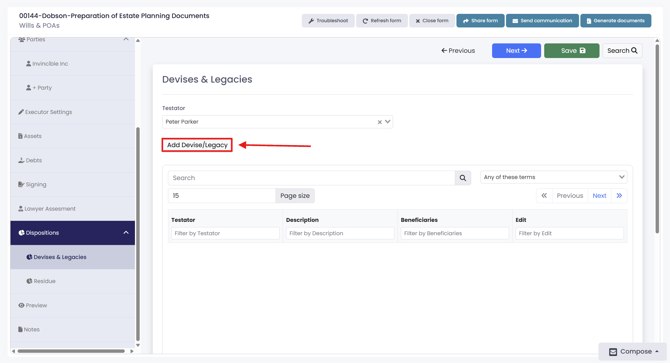
Task: Open Send communication
Action: tap(542, 20)
